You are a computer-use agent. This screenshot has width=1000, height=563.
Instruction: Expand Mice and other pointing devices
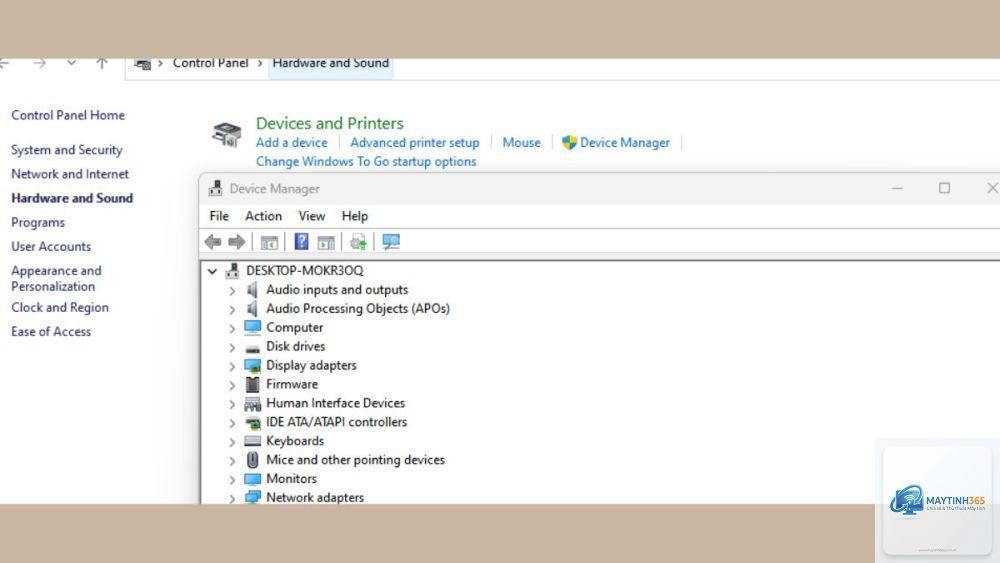click(232, 461)
